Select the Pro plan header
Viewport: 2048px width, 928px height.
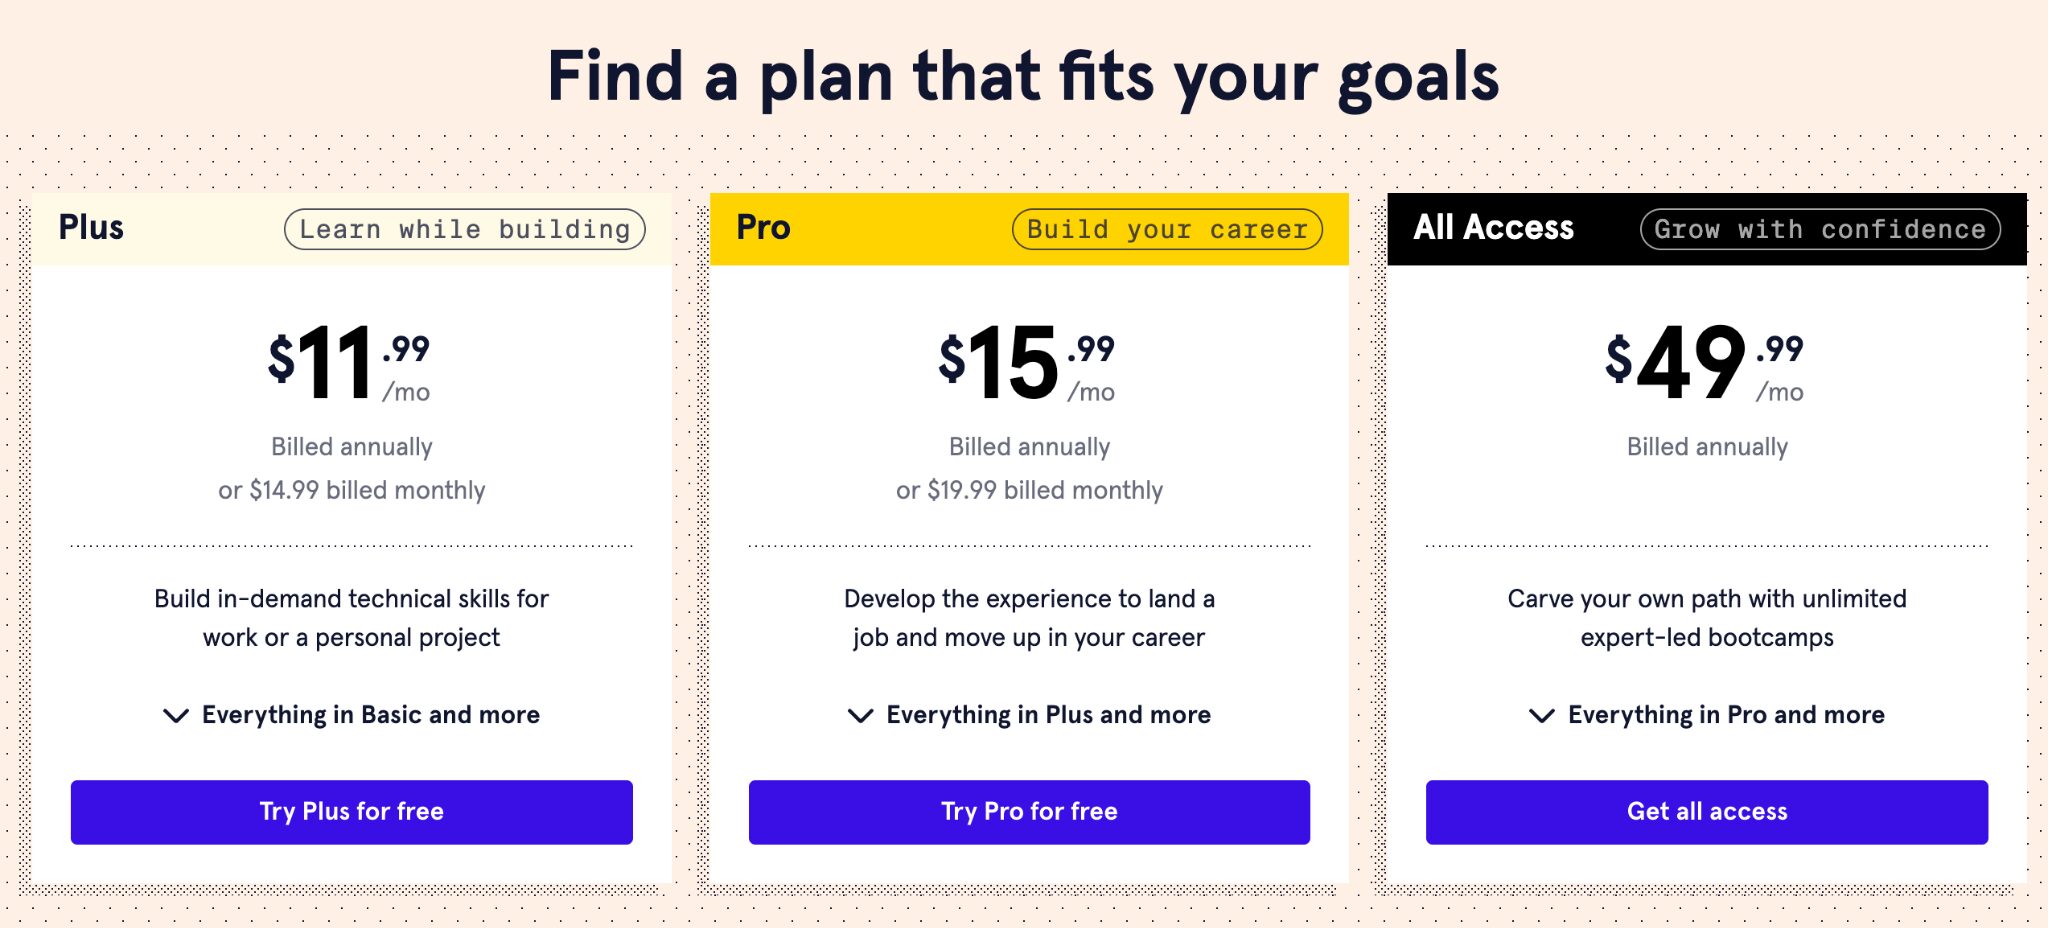pyautogui.click(x=762, y=228)
